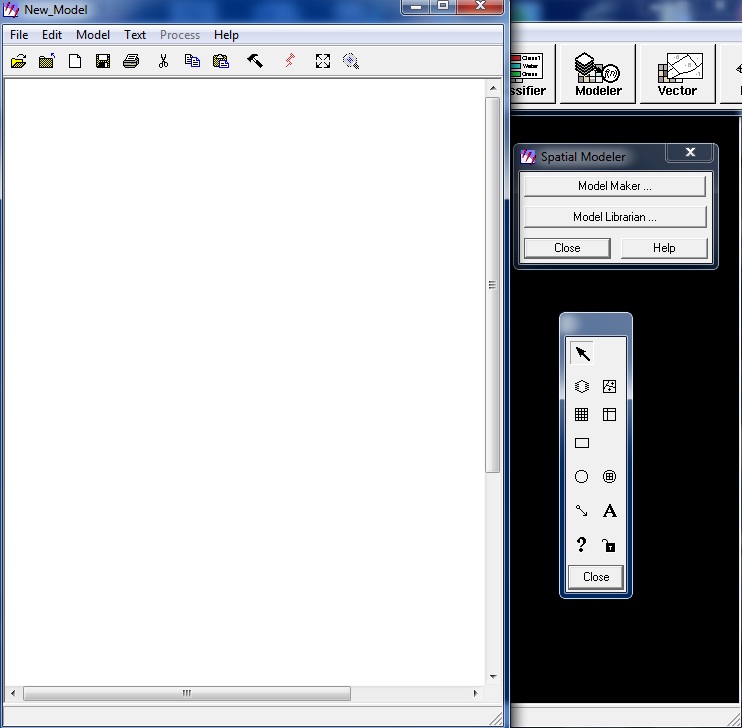
Task: Paste using the clipboard icon
Action: coord(221,61)
